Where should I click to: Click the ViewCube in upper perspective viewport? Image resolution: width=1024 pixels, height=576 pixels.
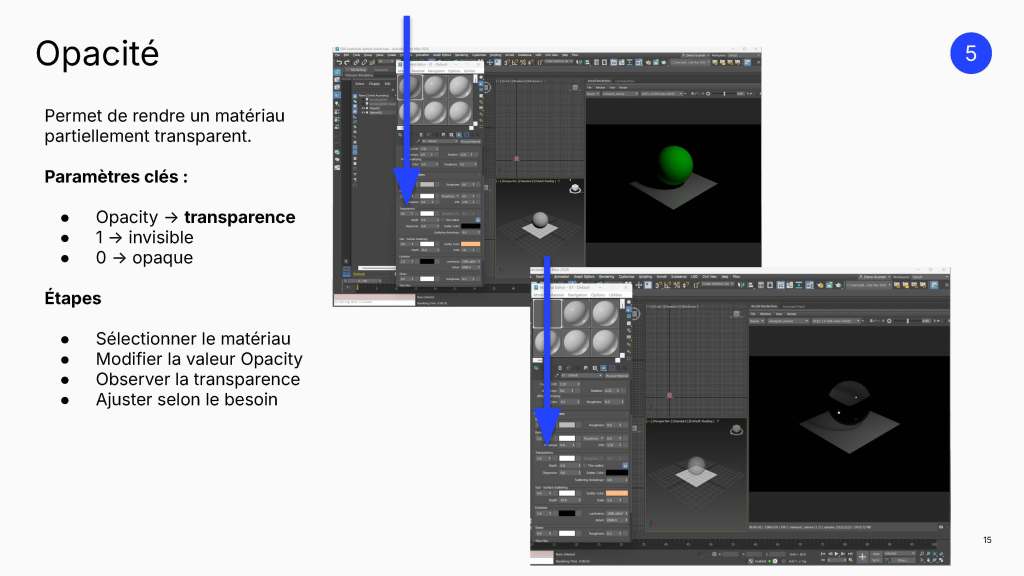click(575, 189)
